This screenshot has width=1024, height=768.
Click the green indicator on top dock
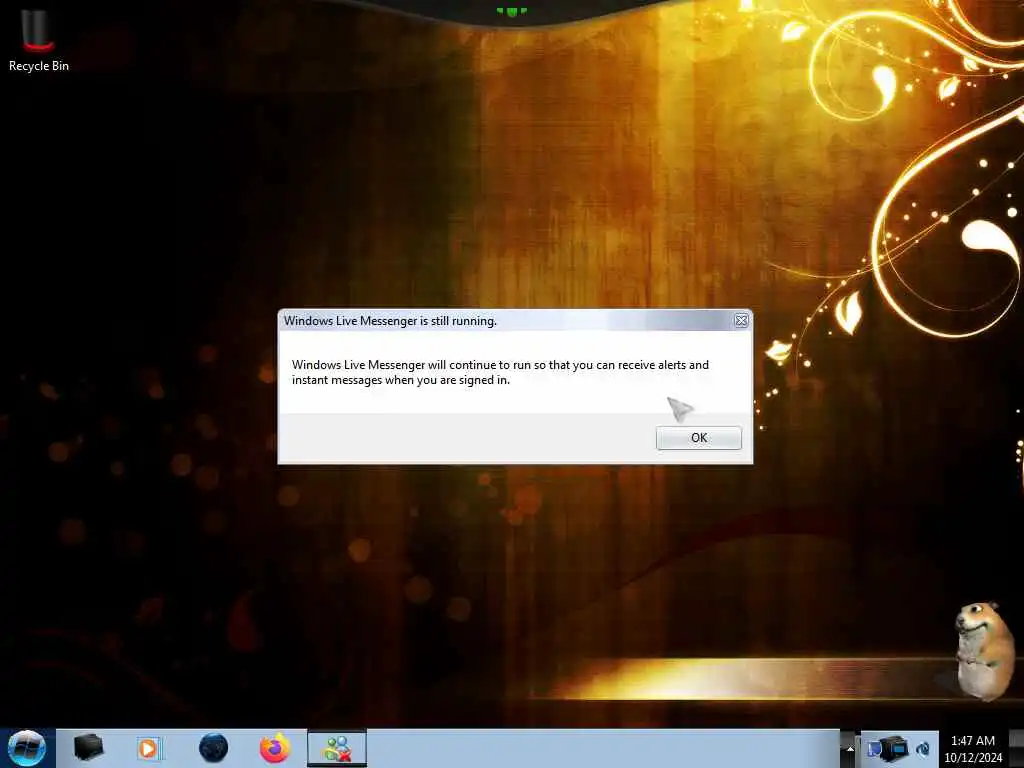coord(512,11)
